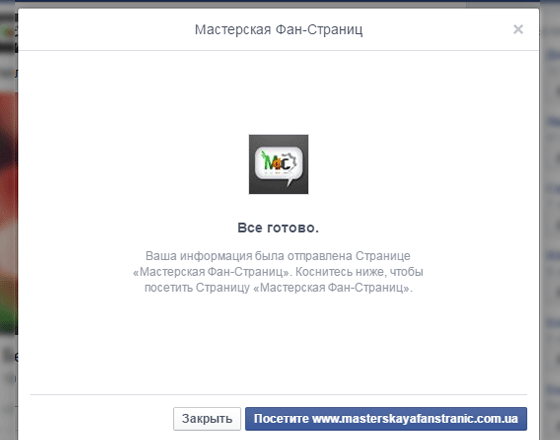Screen dimensions: 560x440
Task: Select the 'Все готово.' heading text
Action: [x=278, y=228]
